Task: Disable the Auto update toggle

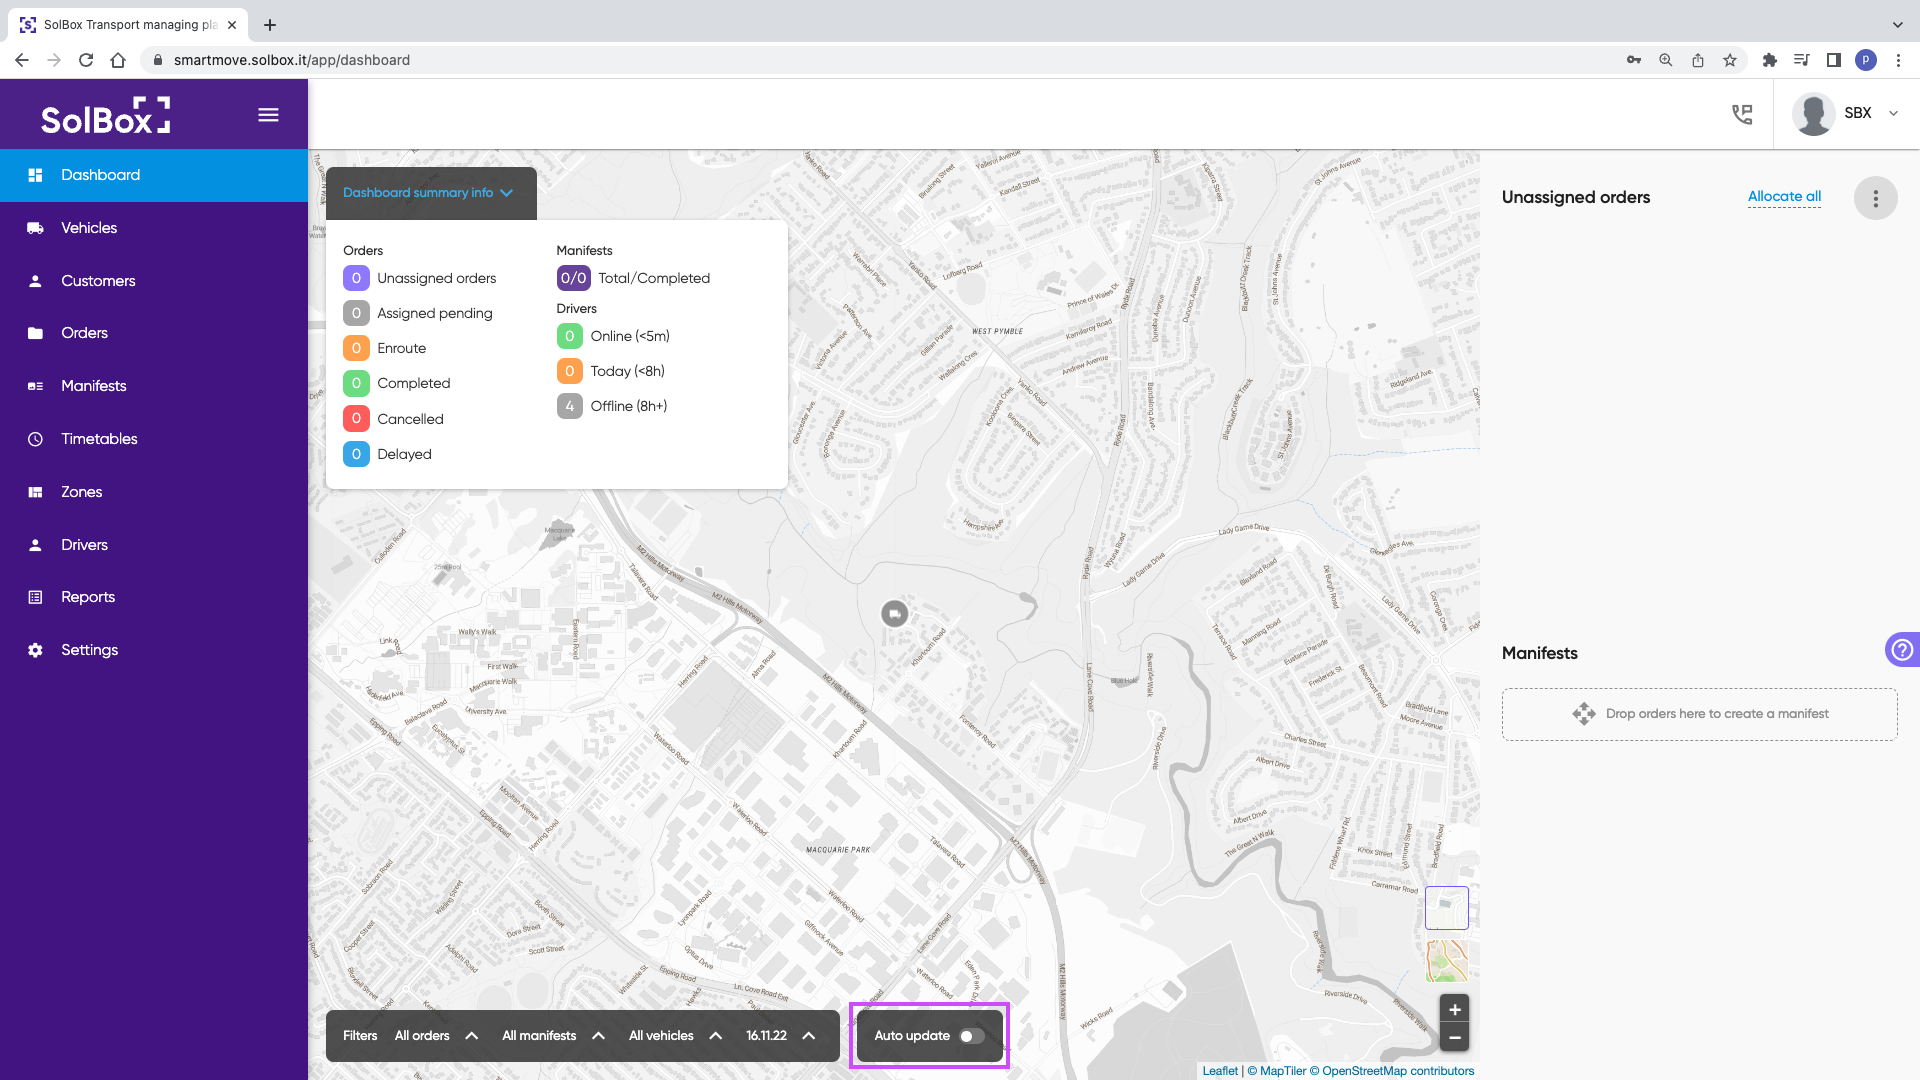Action: tap(971, 1036)
